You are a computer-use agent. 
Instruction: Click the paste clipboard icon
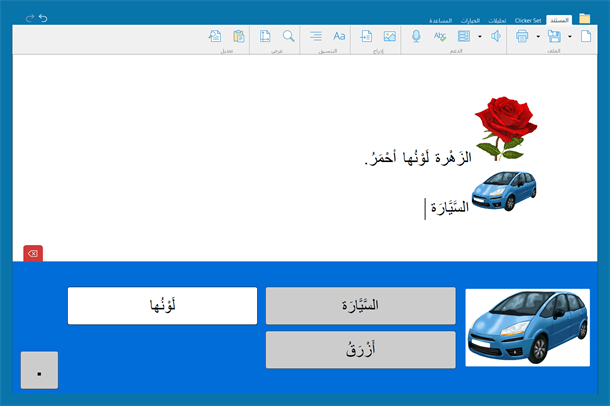click(x=238, y=36)
